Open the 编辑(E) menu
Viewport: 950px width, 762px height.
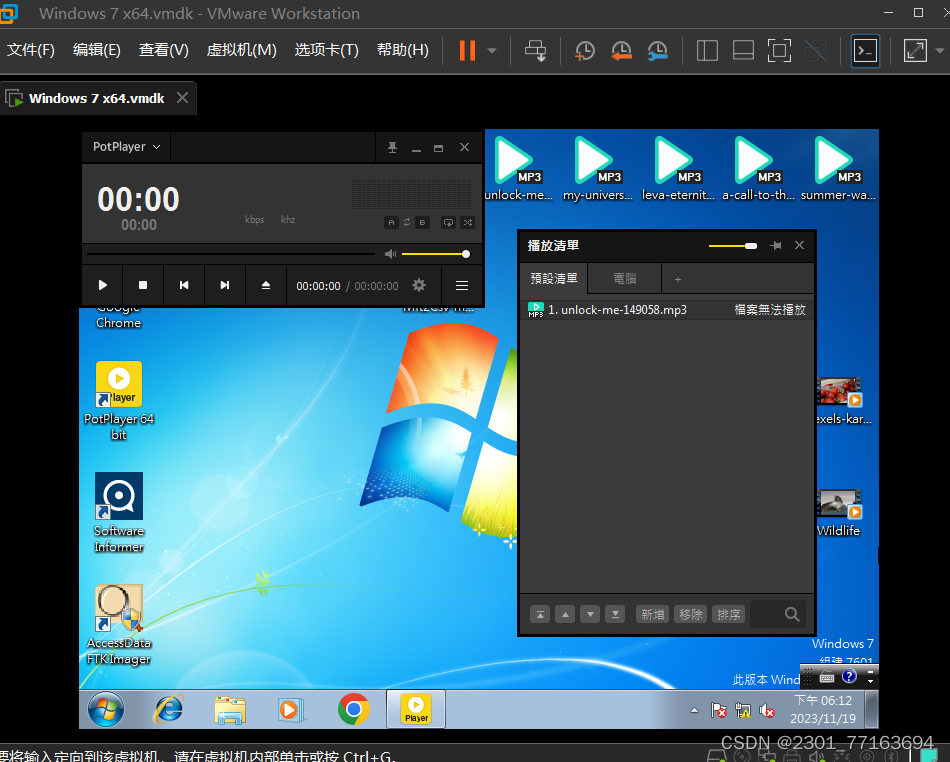pos(96,50)
